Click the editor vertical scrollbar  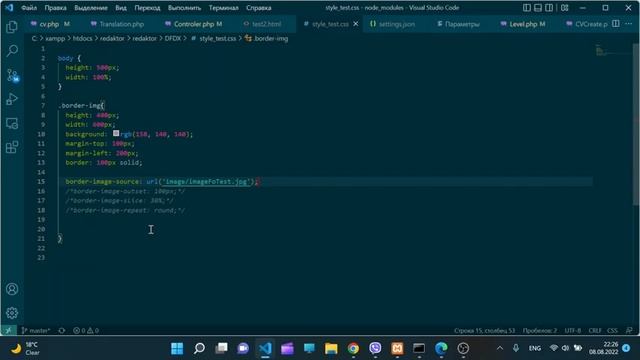point(636,124)
